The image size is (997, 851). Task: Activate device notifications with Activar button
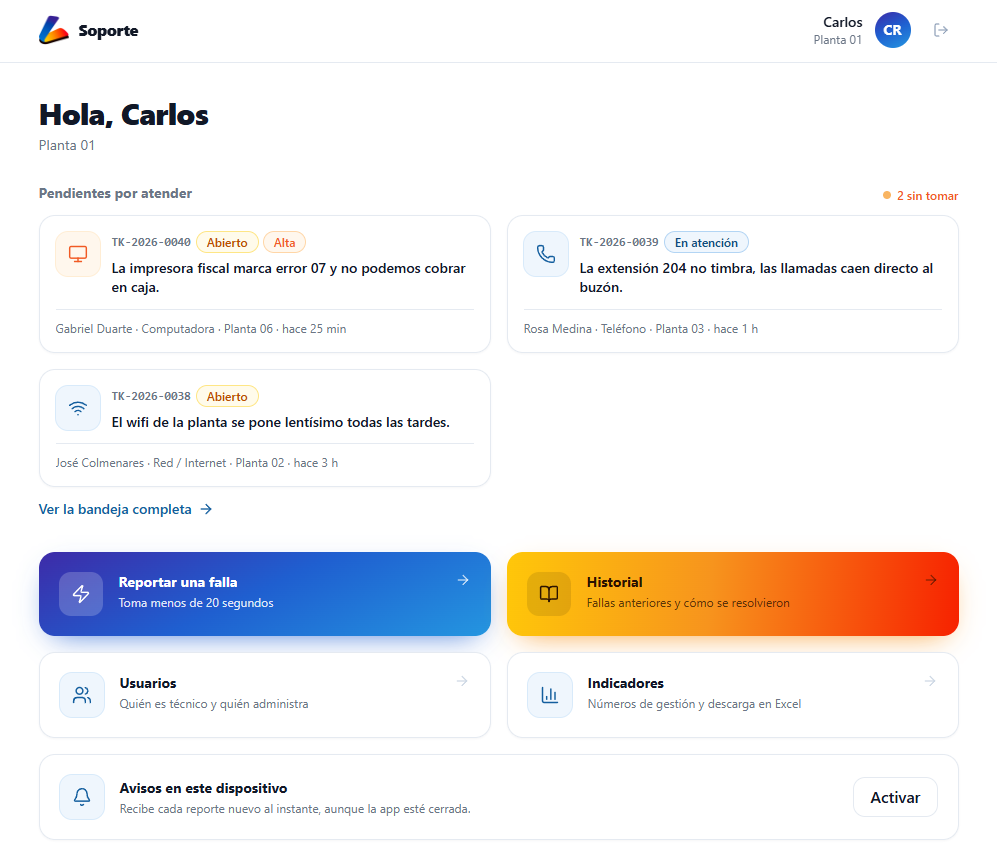click(x=895, y=797)
